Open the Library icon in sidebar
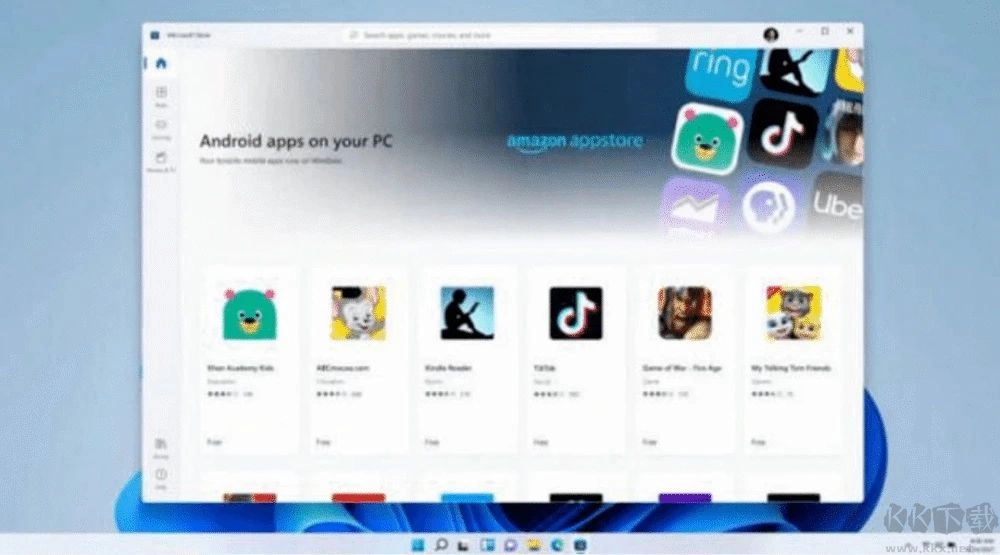This screenshot has width=1000, height=555. pyautogui.click(x=161, y=445)
